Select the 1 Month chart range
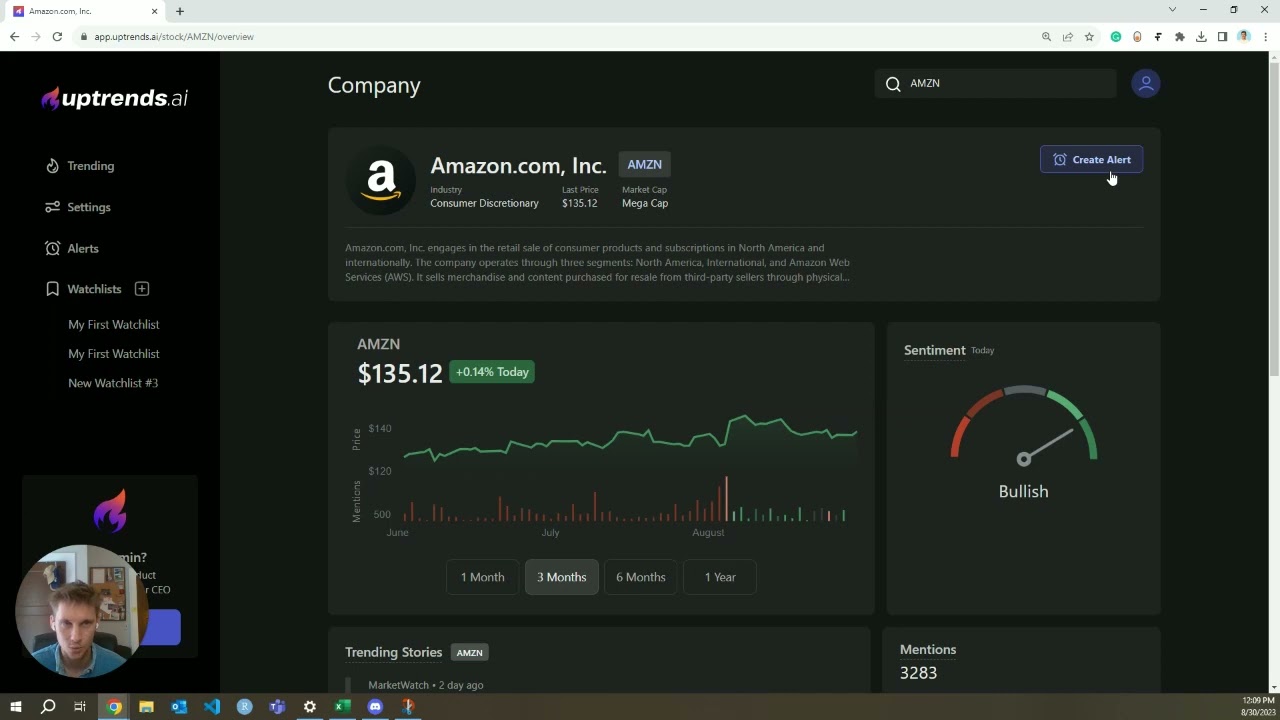 tap(482, 577)
